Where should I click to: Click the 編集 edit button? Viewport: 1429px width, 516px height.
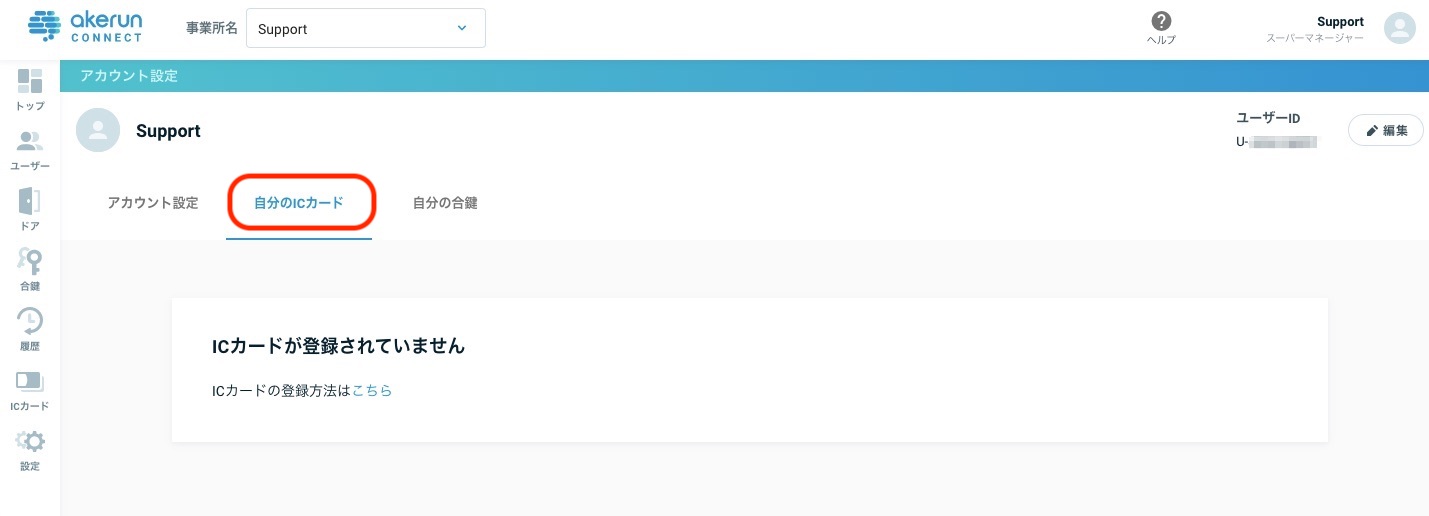coord(1386,130)
